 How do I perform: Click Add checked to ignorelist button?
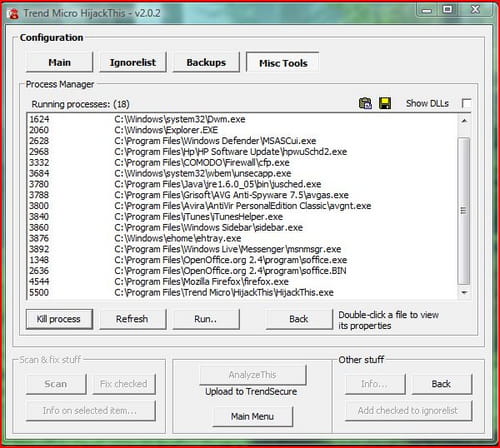tap(408, 411)
